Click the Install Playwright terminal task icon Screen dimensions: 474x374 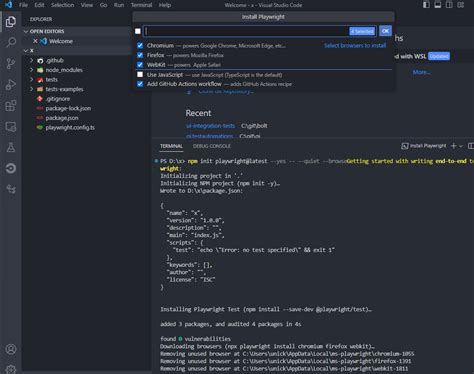pos(405,146)
